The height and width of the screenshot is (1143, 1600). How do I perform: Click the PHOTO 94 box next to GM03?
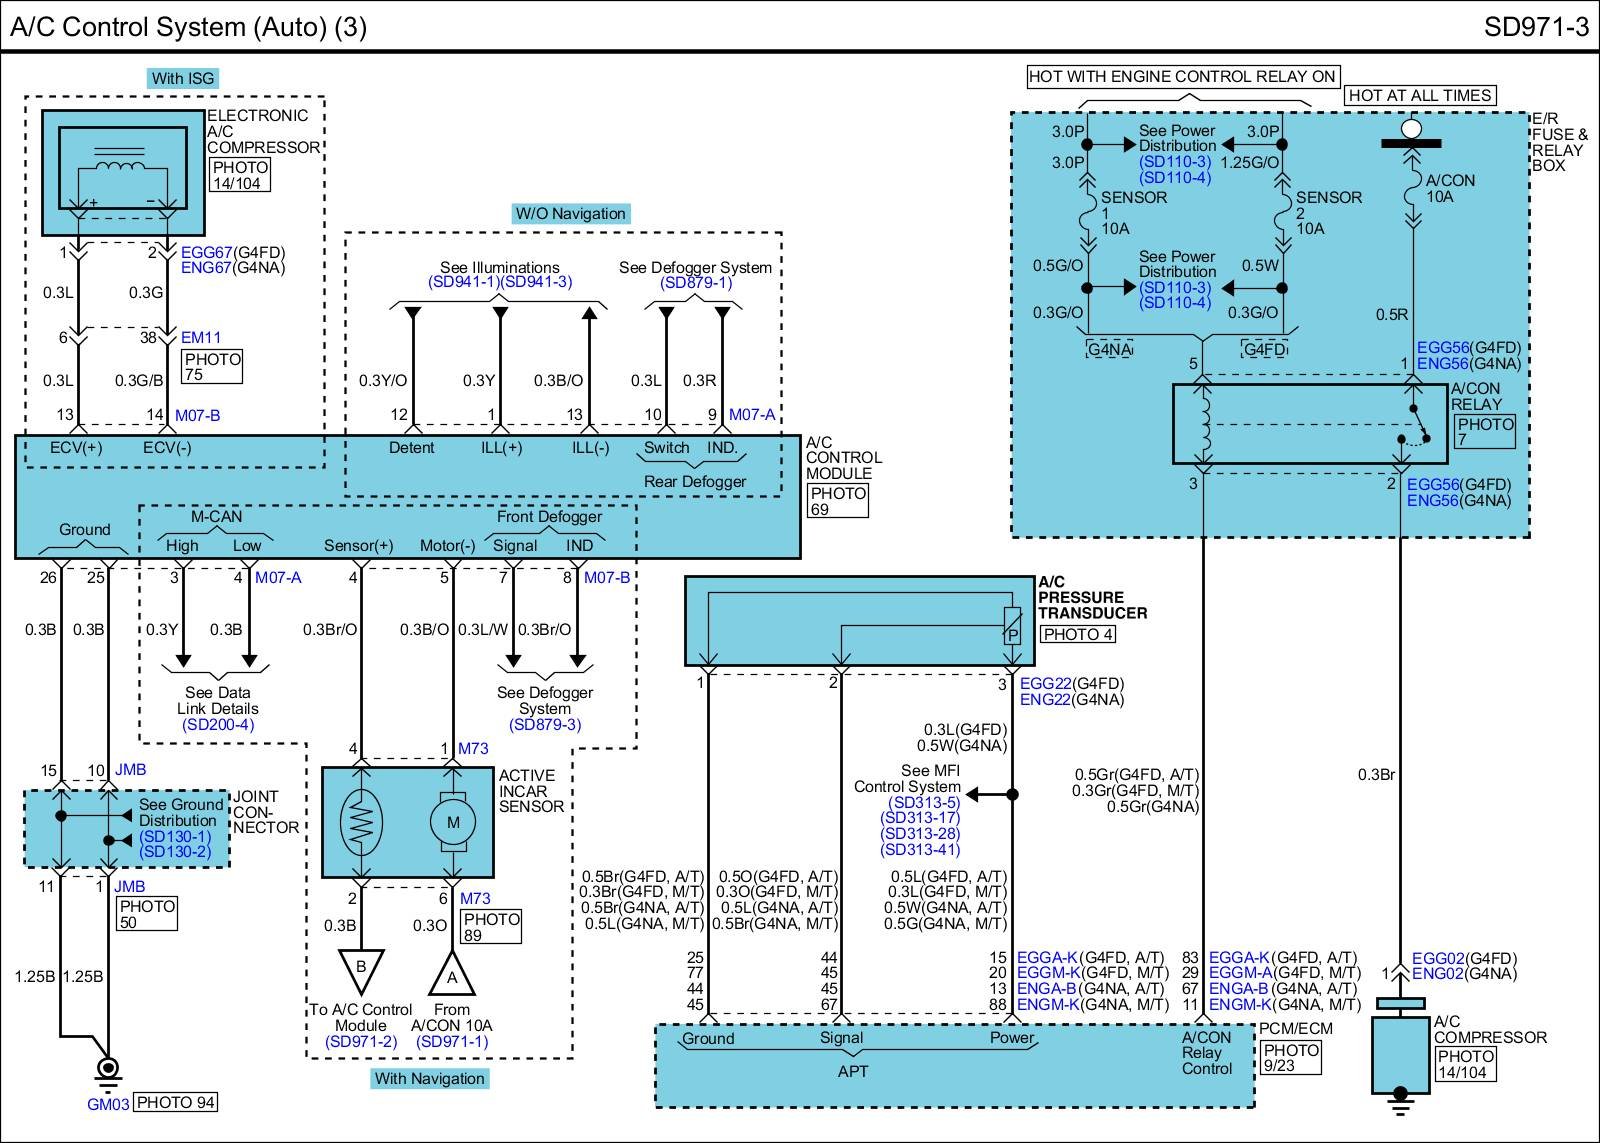(x=175, y=1102)
